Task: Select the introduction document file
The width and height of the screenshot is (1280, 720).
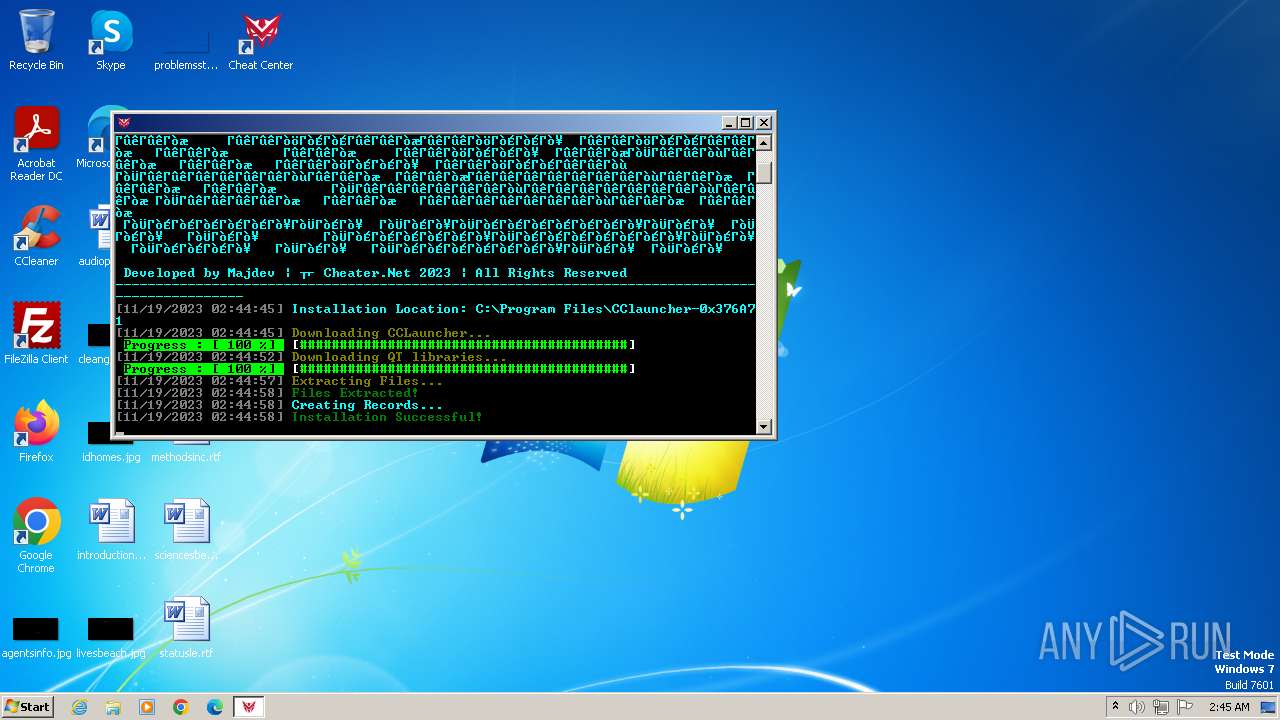Action: (111, 530)
